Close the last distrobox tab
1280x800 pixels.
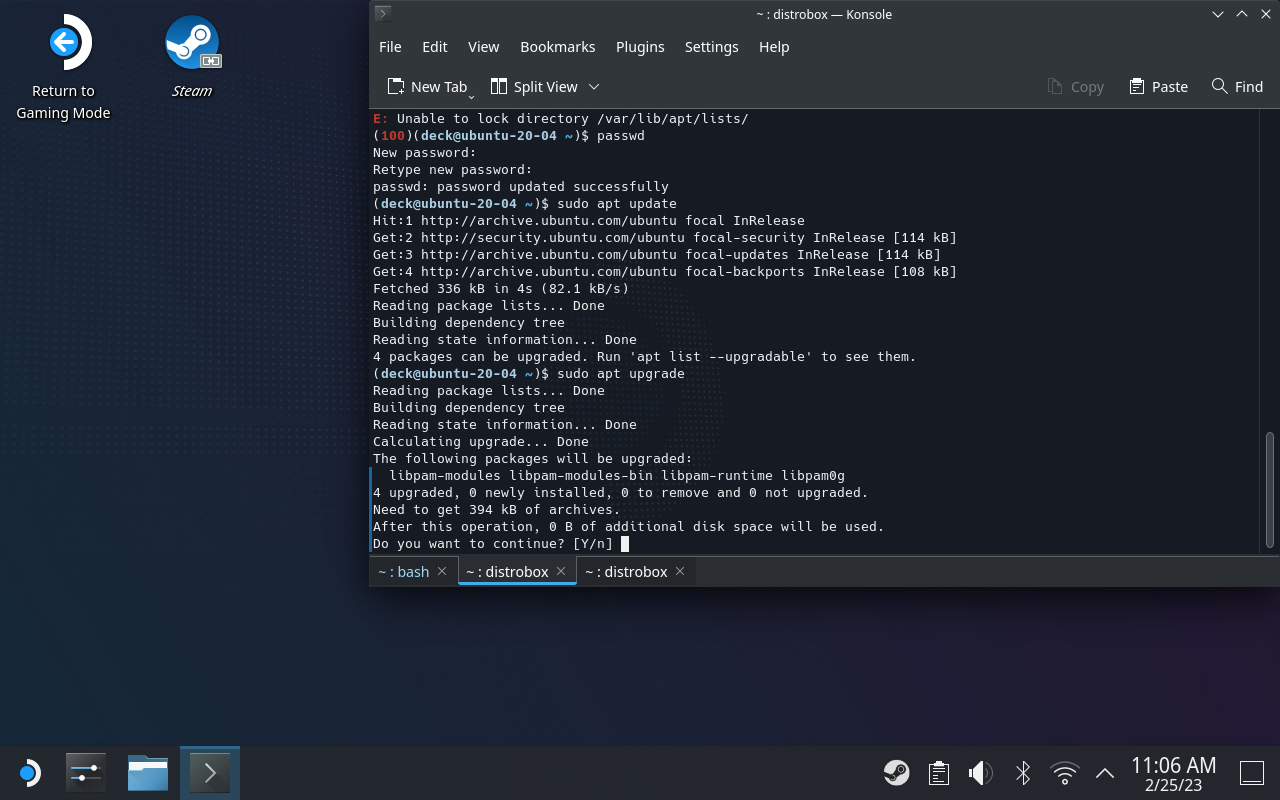(x=680, y=572)
